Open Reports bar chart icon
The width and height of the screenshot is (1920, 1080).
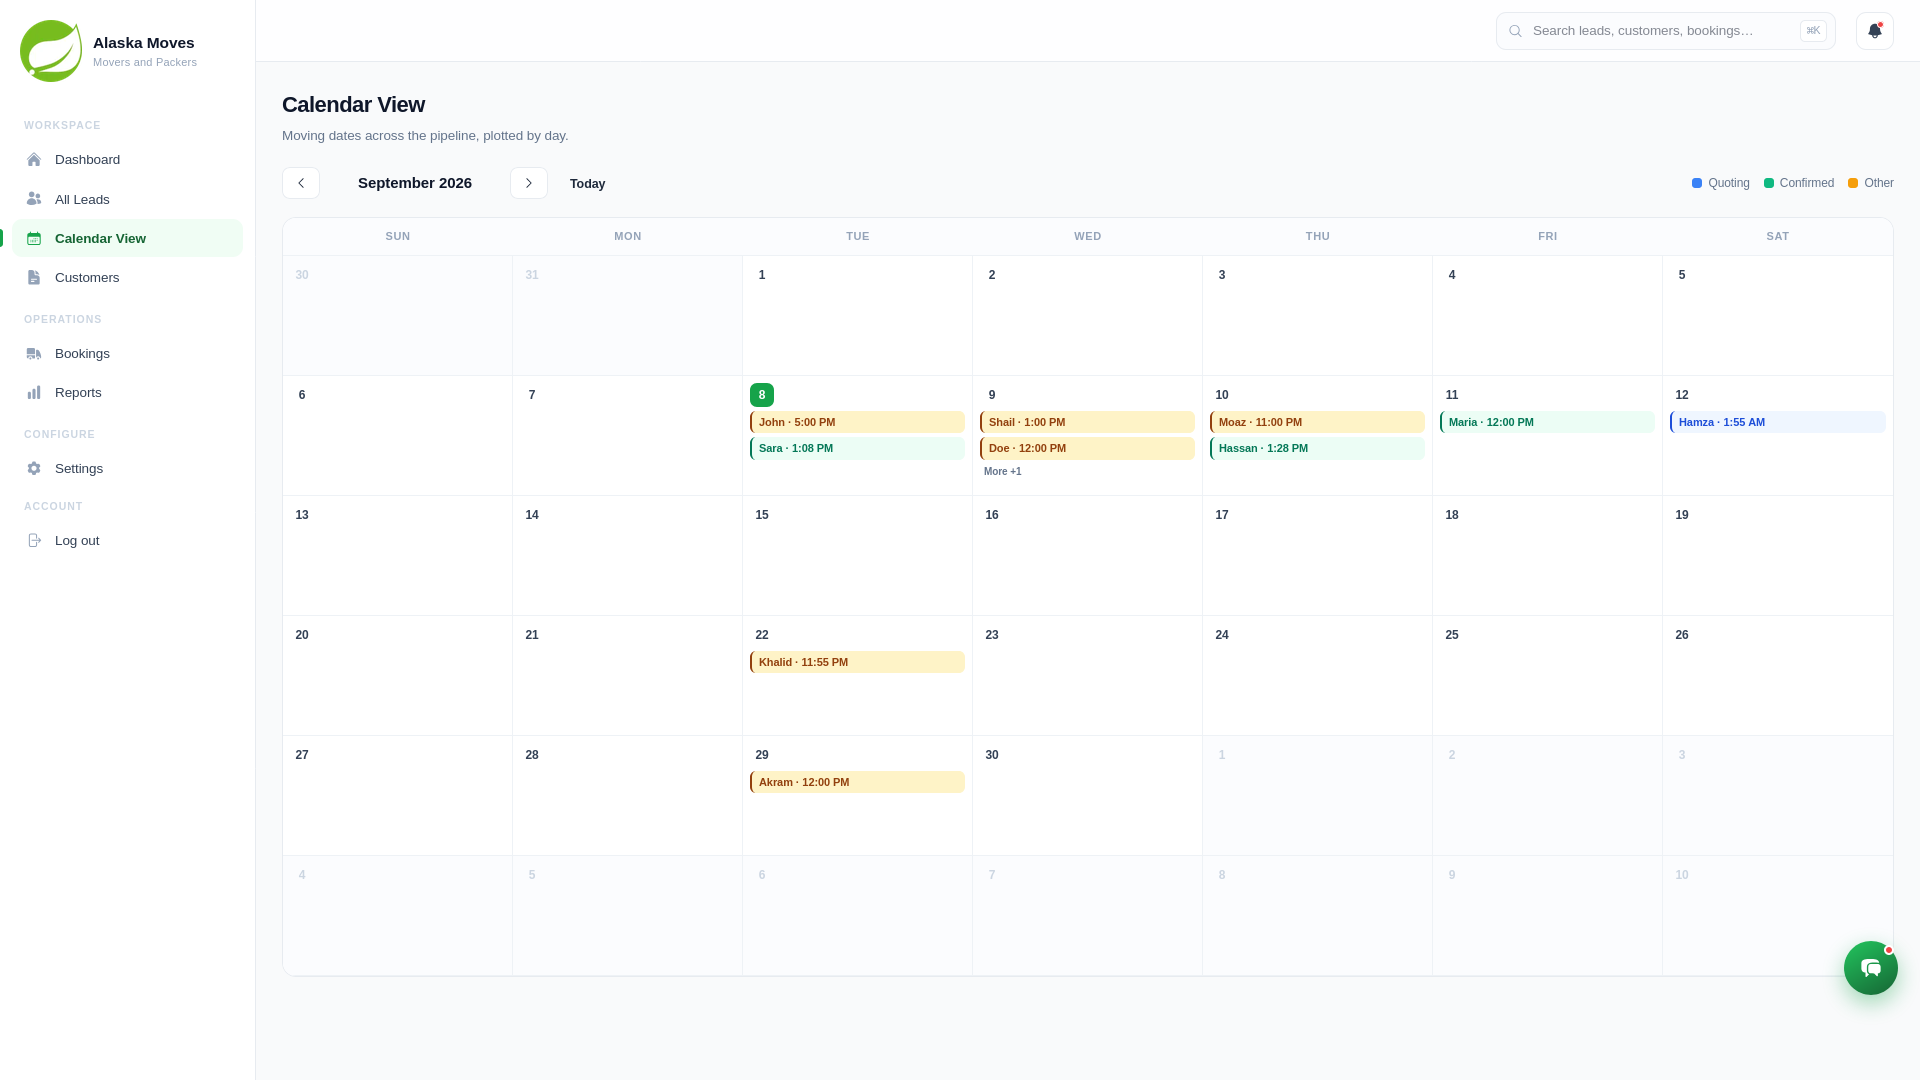(34, 393)
